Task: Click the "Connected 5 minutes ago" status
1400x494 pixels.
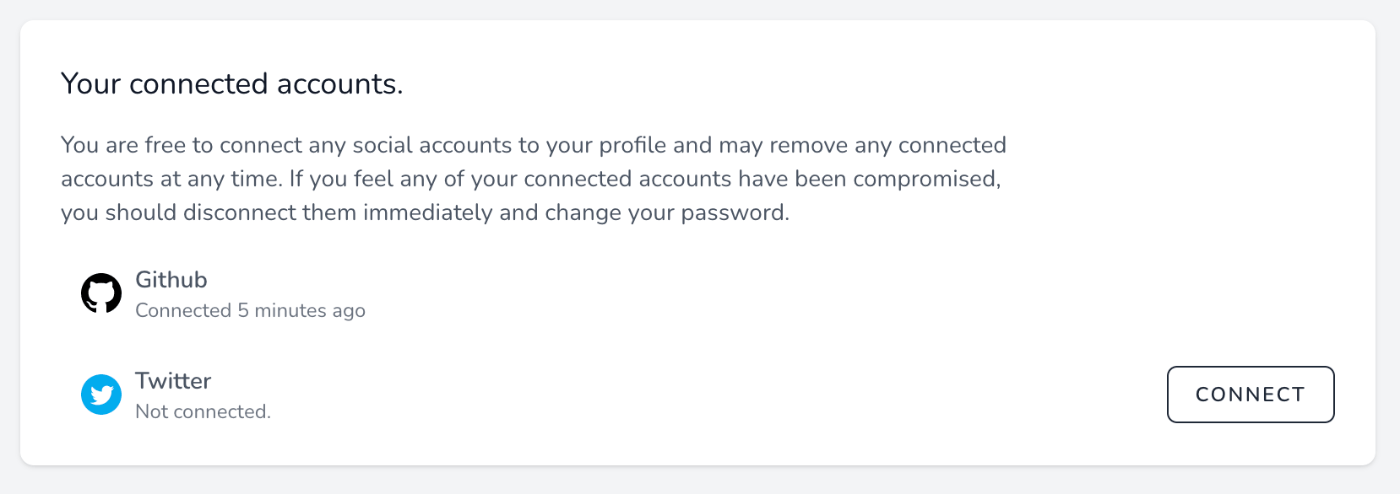Action: 250,311
